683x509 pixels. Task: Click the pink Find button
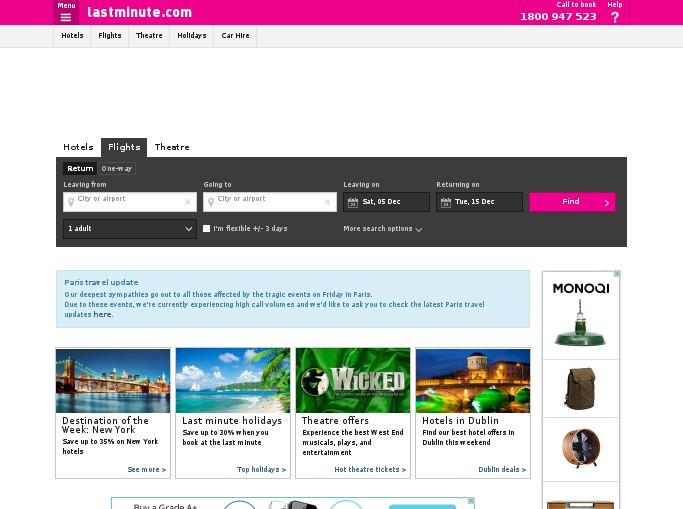[x=572, y=202]
